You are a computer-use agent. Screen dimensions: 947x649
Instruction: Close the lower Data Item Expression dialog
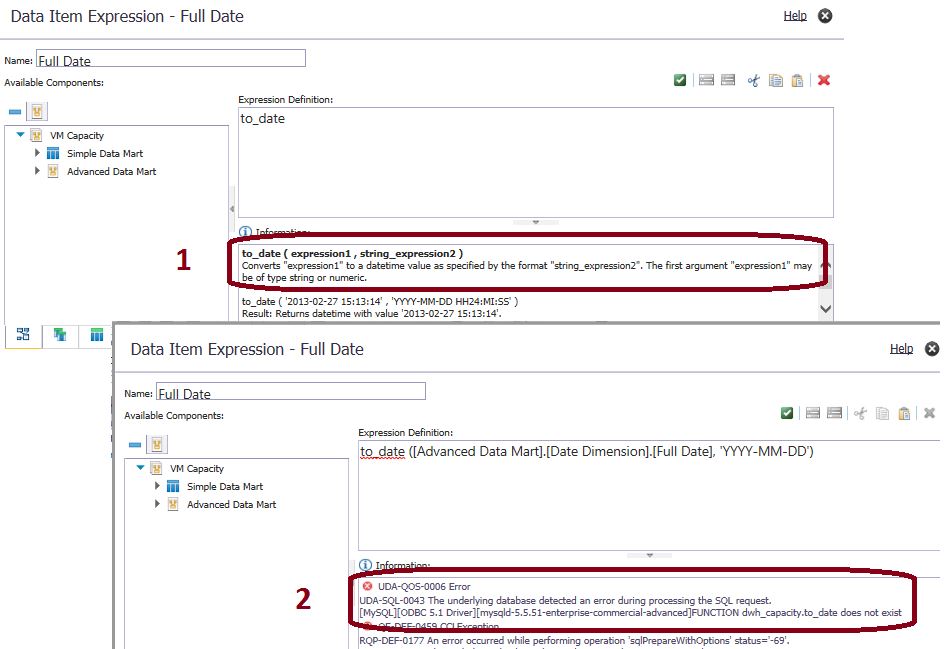point(933,348)
